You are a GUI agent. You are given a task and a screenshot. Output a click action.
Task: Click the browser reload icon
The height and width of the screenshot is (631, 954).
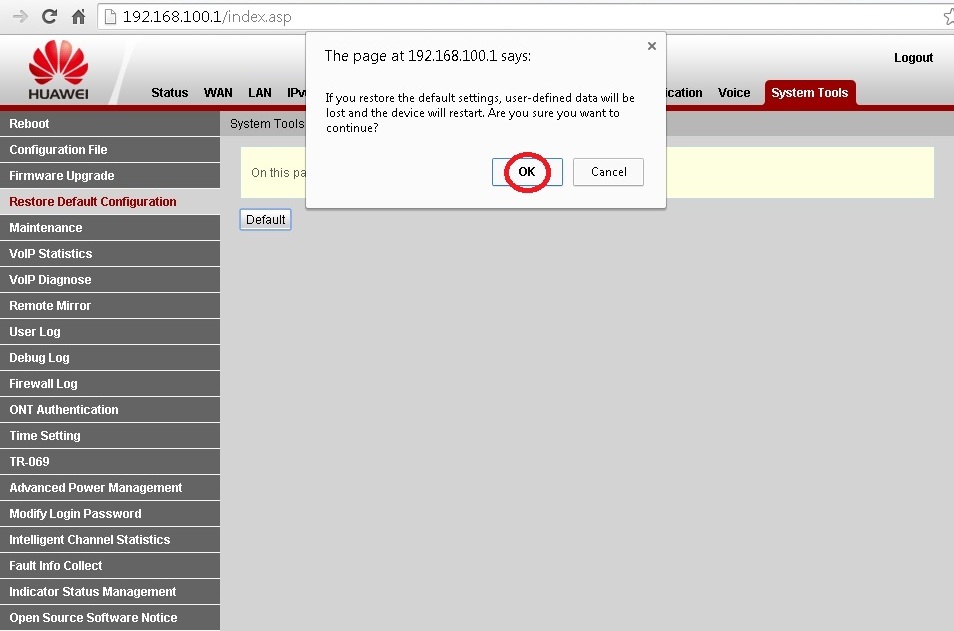(48, 17)
